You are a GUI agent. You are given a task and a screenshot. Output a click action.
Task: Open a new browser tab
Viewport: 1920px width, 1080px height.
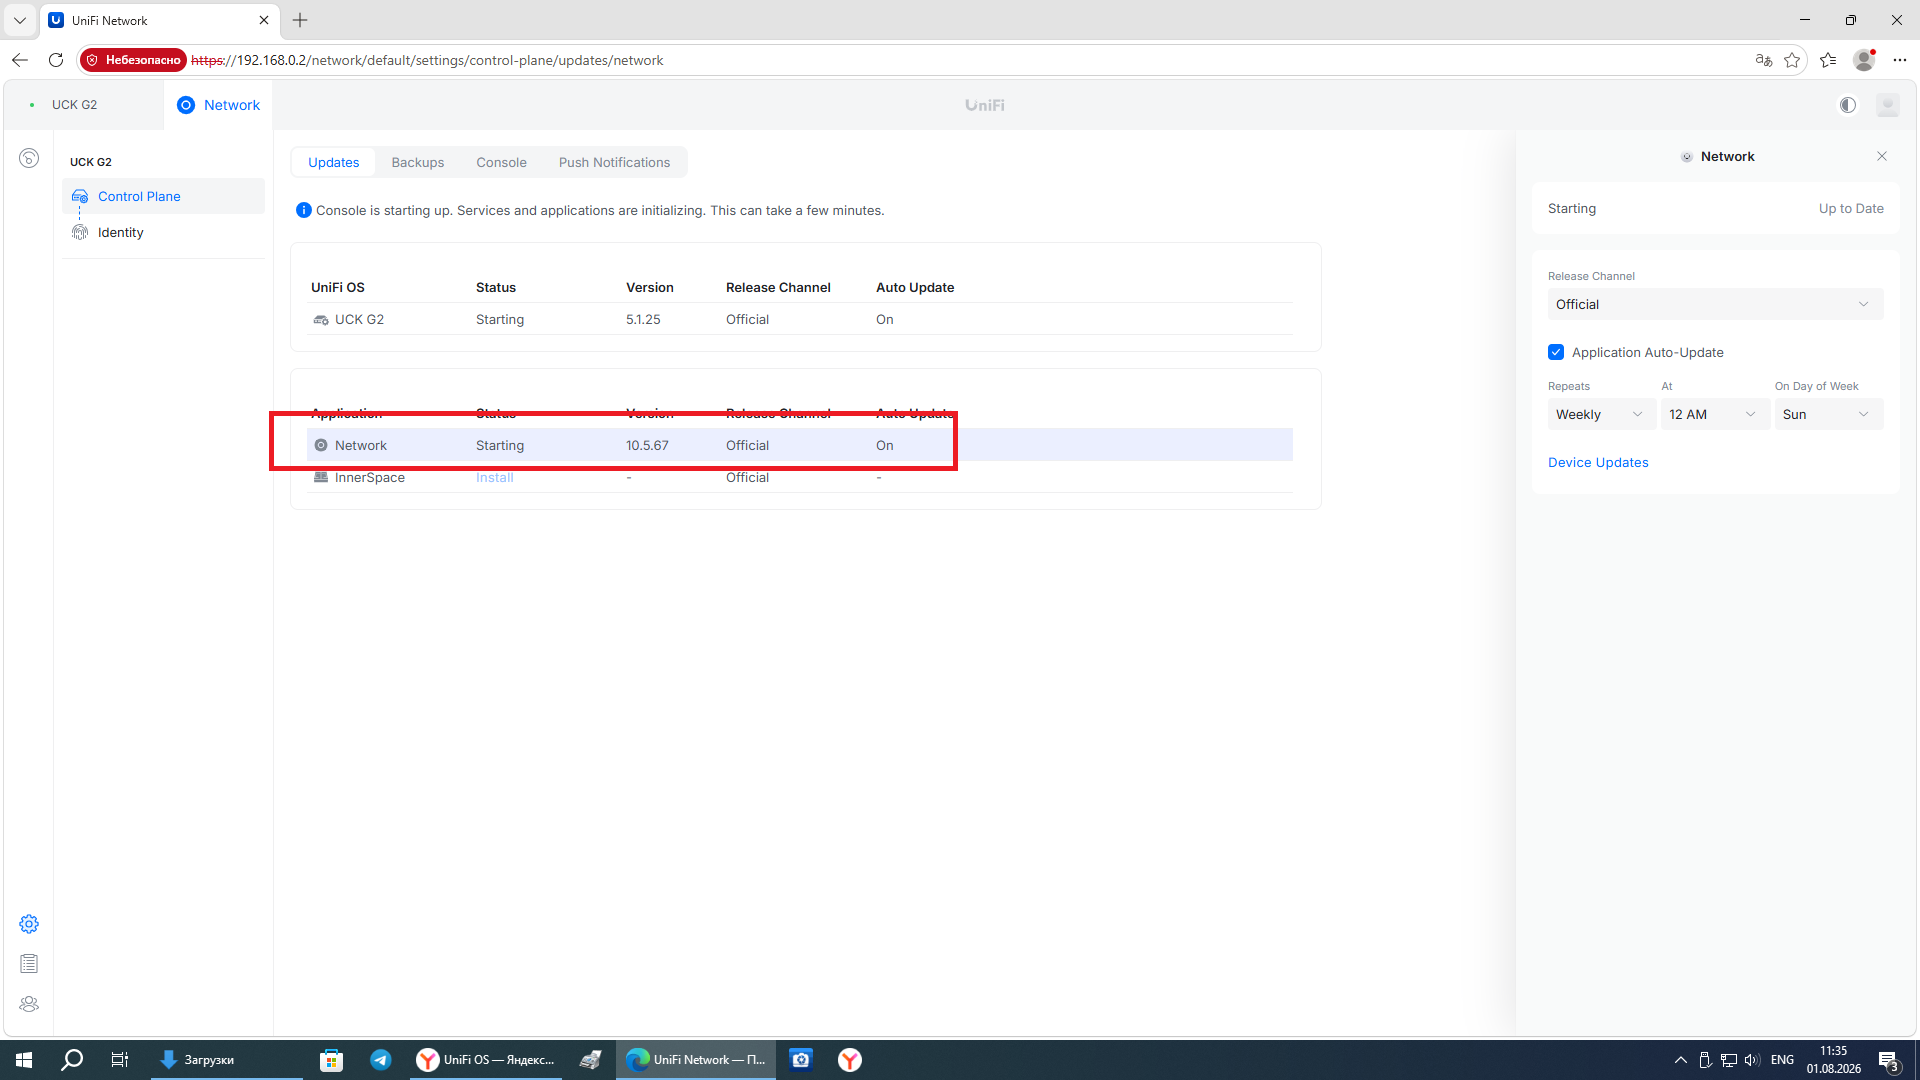point(300,20)
